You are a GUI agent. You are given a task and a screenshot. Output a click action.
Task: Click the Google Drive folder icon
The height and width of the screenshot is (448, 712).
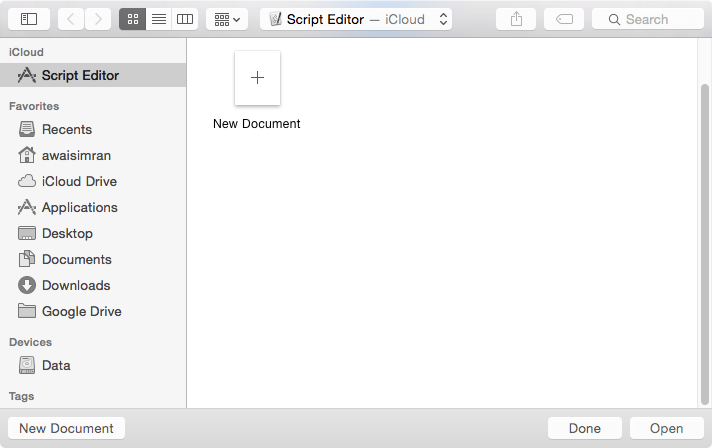point(27,311)
